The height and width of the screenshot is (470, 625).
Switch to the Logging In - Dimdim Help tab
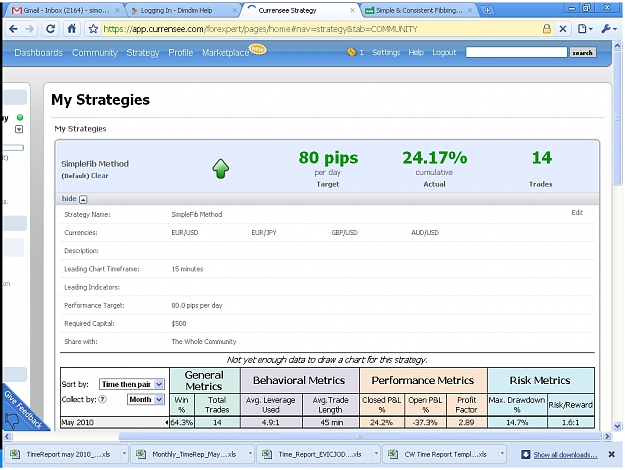(x=183, y=10)
